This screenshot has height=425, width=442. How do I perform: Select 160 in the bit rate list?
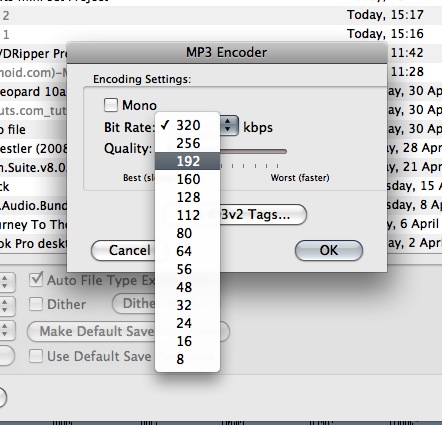click(188, 179)
